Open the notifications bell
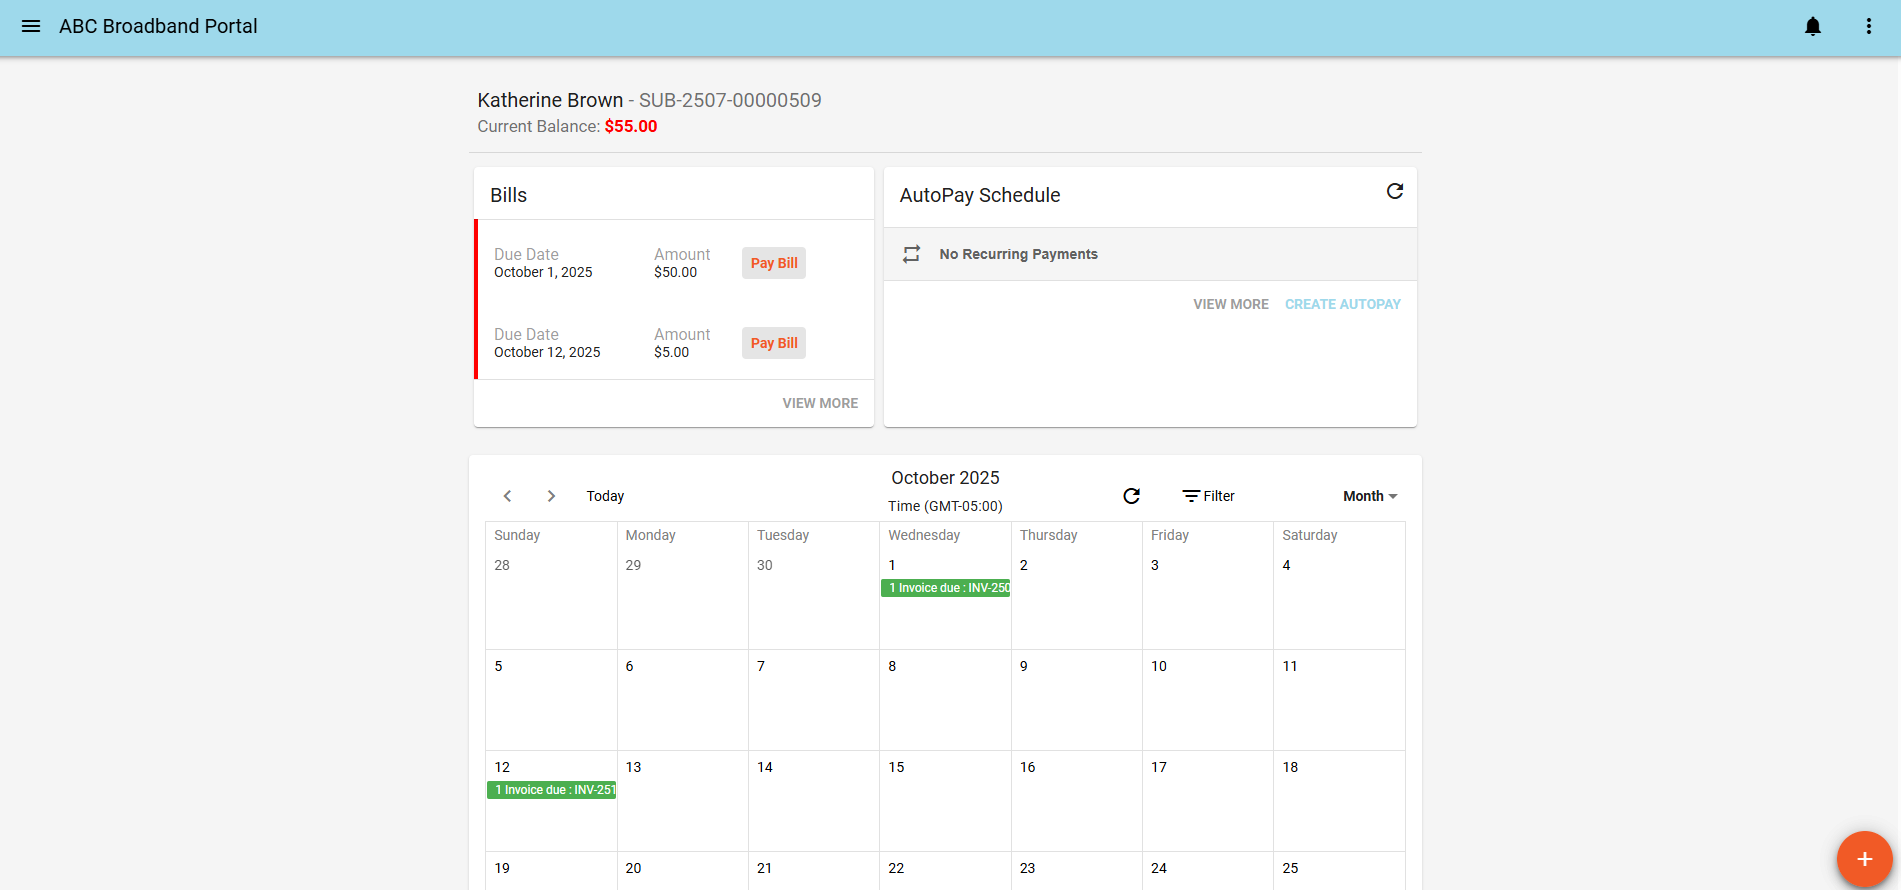This screenshot has width=1901, height=890. pyautogui.click(x=1812, y=26)
